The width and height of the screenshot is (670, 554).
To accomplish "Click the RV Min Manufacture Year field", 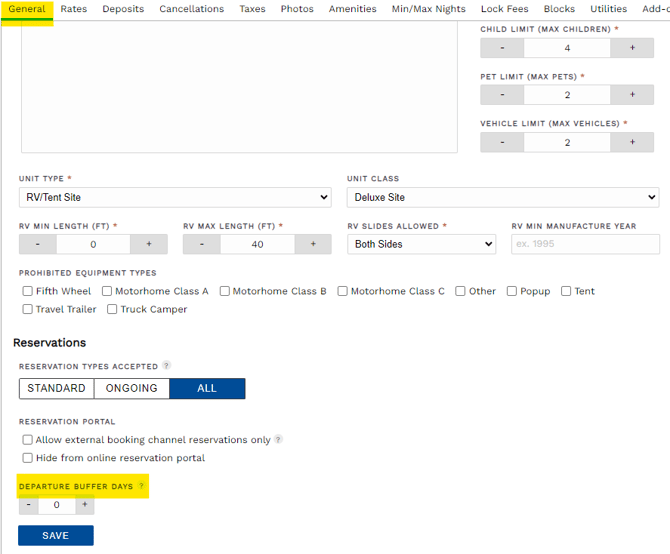I will (585, 244).
